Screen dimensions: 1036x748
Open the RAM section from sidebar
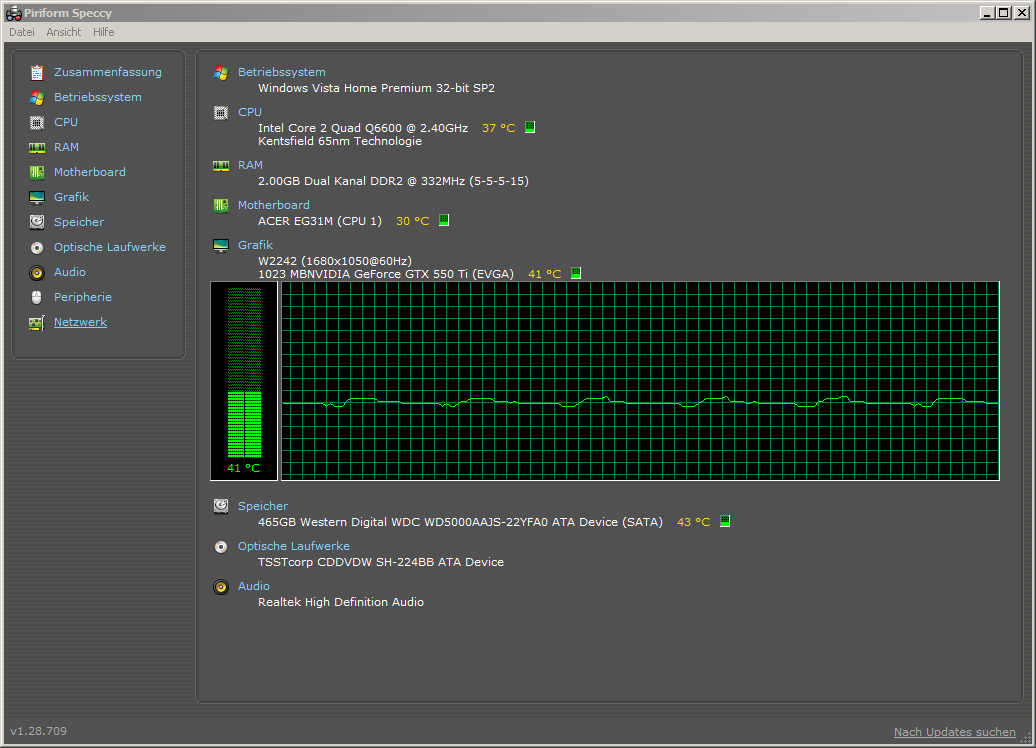[66, 147]
